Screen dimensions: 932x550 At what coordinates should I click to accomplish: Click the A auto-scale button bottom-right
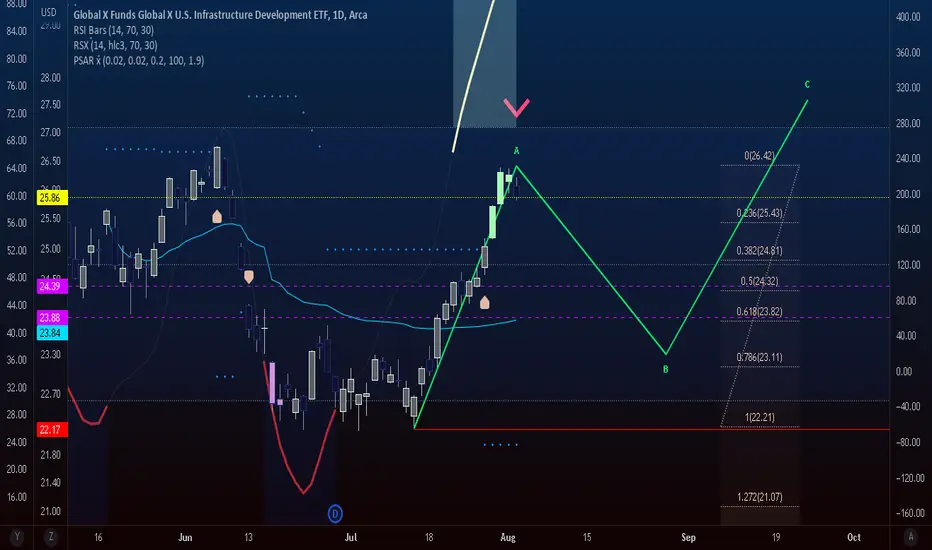pos(911,537)
